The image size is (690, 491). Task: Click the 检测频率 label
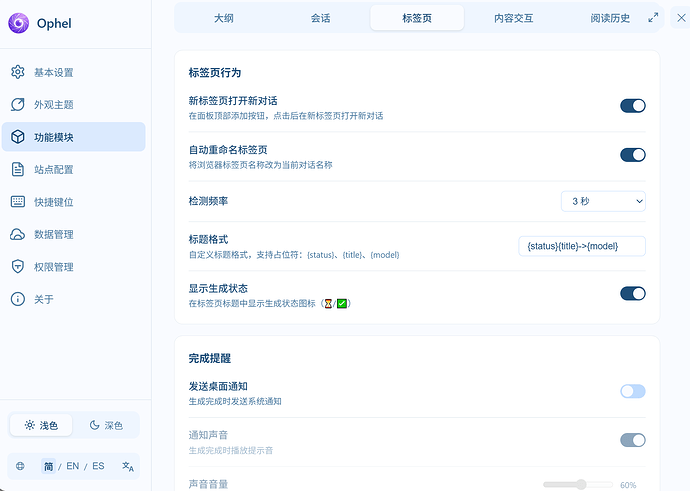(x=208, y=201)
